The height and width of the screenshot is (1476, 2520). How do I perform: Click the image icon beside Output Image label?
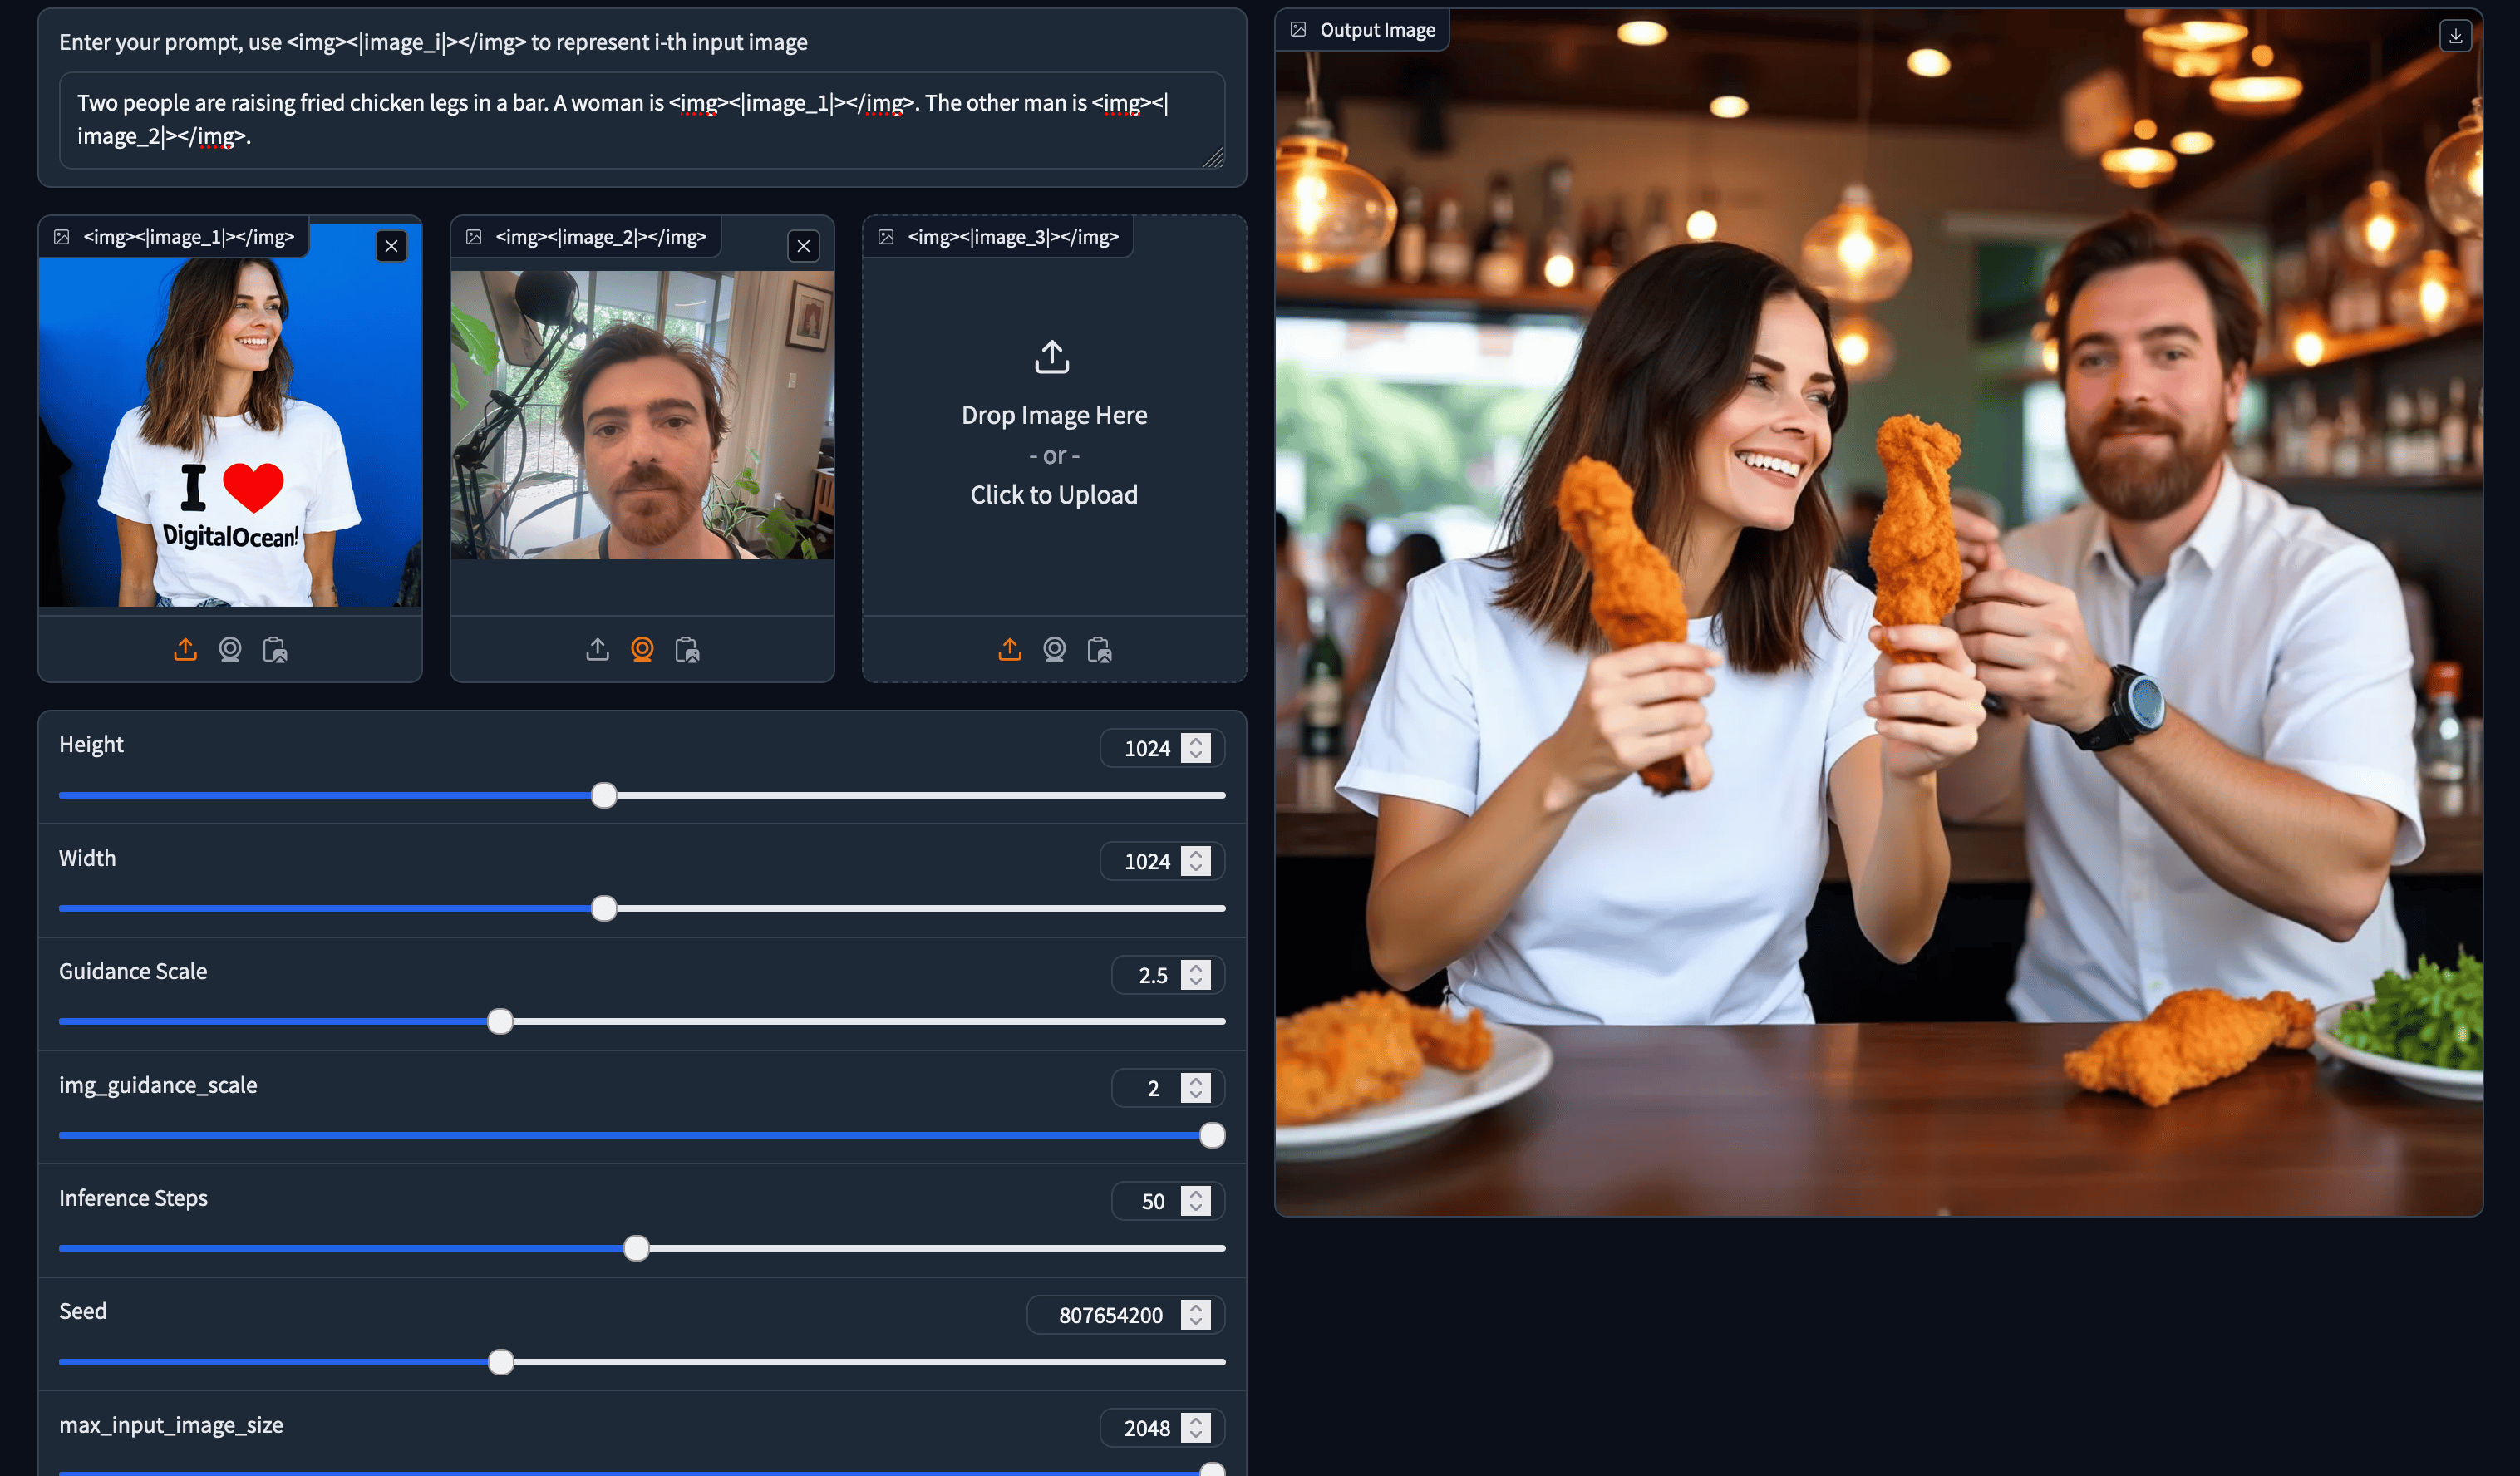point(1298,30)
